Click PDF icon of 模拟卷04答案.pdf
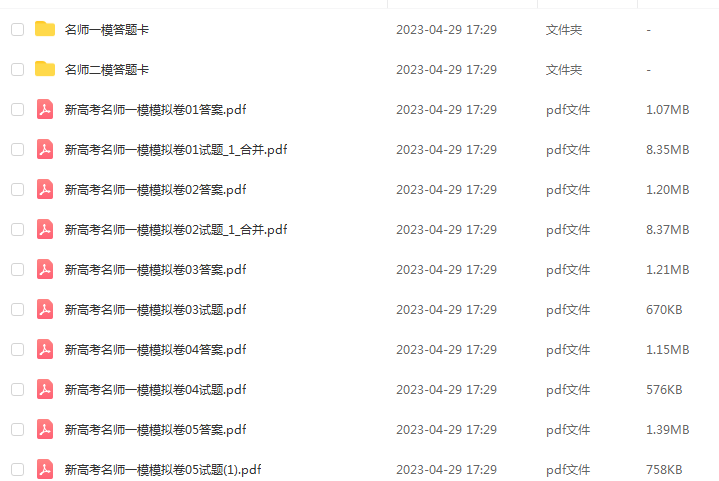 click(x=45, y=349)
